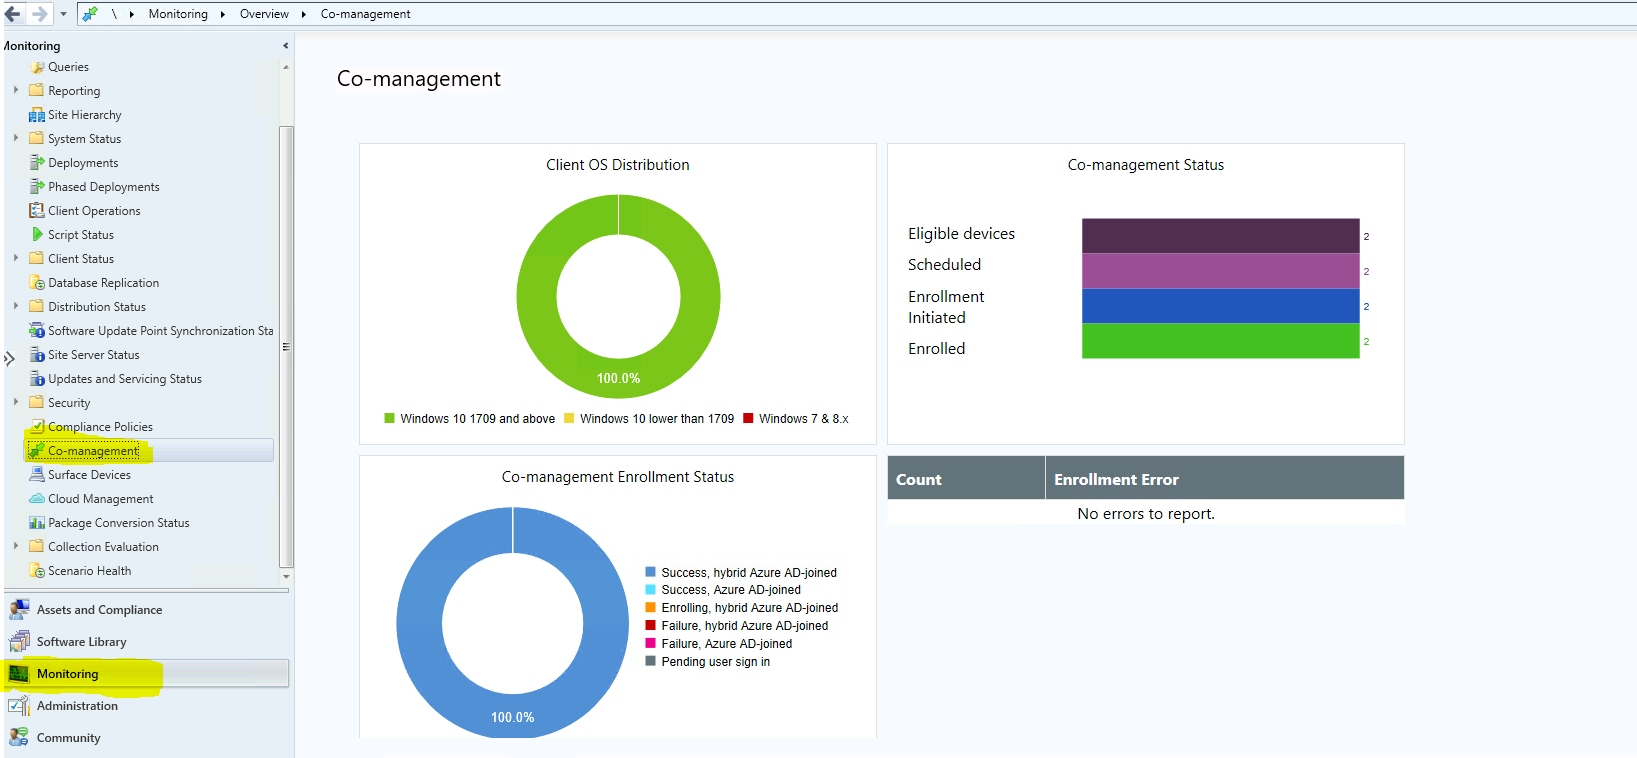This screenshot has height=758, width=1637.
Task: Click the Cloud Management icon
Action: coord(37,499)
